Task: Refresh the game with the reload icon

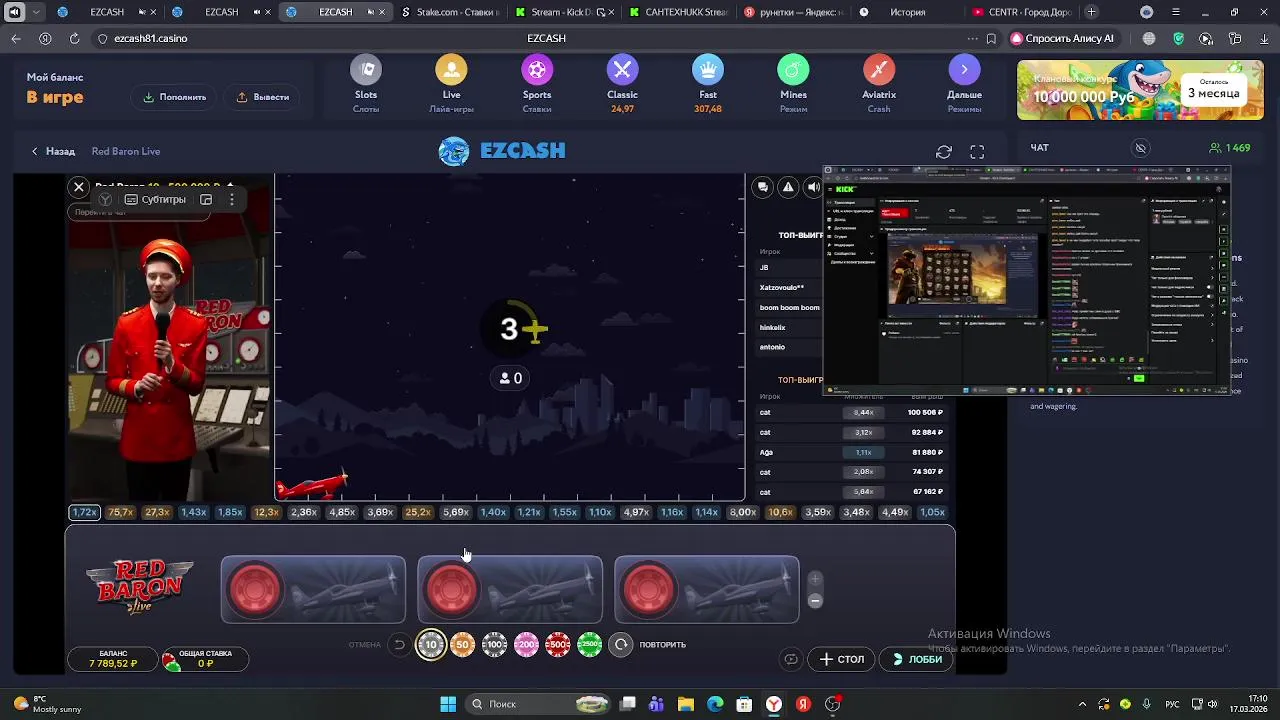Action: click(944, 152)
